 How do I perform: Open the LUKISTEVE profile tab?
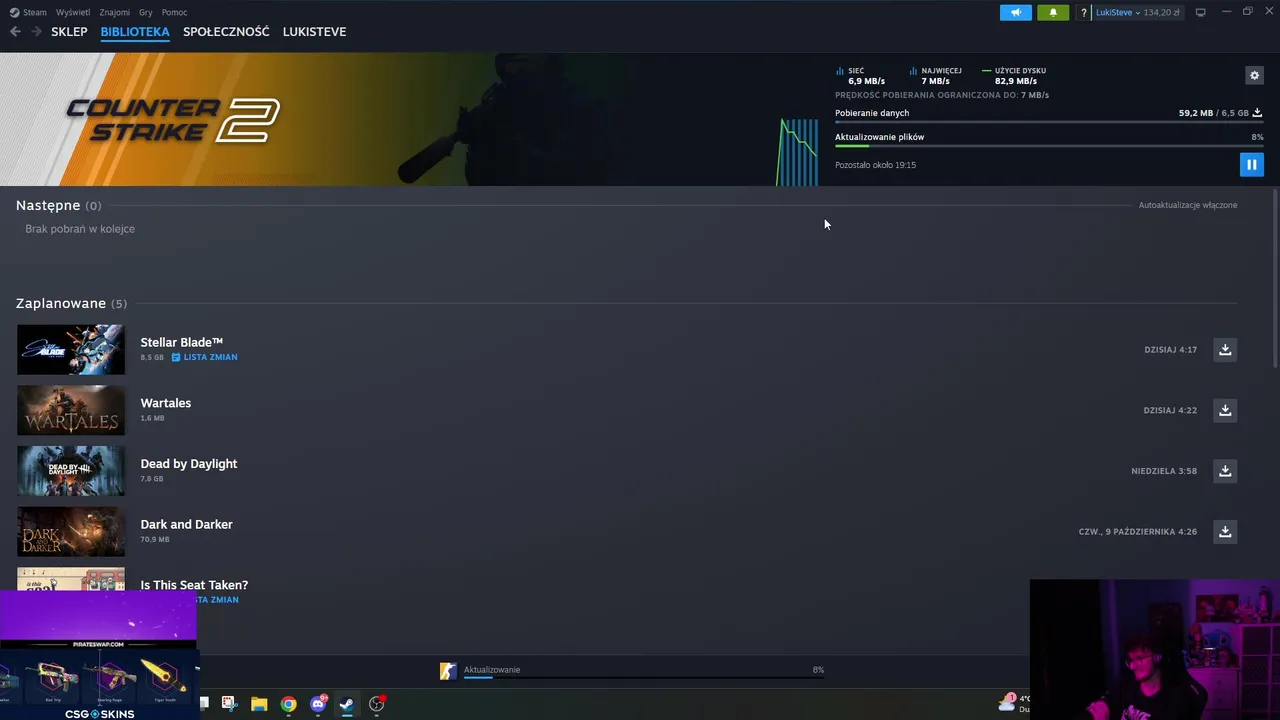[314, 32]
